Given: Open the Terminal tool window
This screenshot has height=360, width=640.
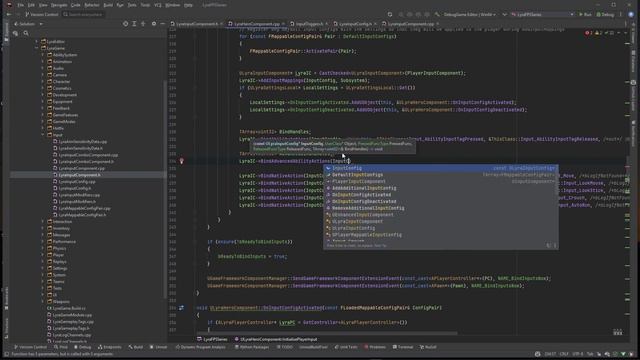Looking at the screenshot, I should [x=403, y=347].
